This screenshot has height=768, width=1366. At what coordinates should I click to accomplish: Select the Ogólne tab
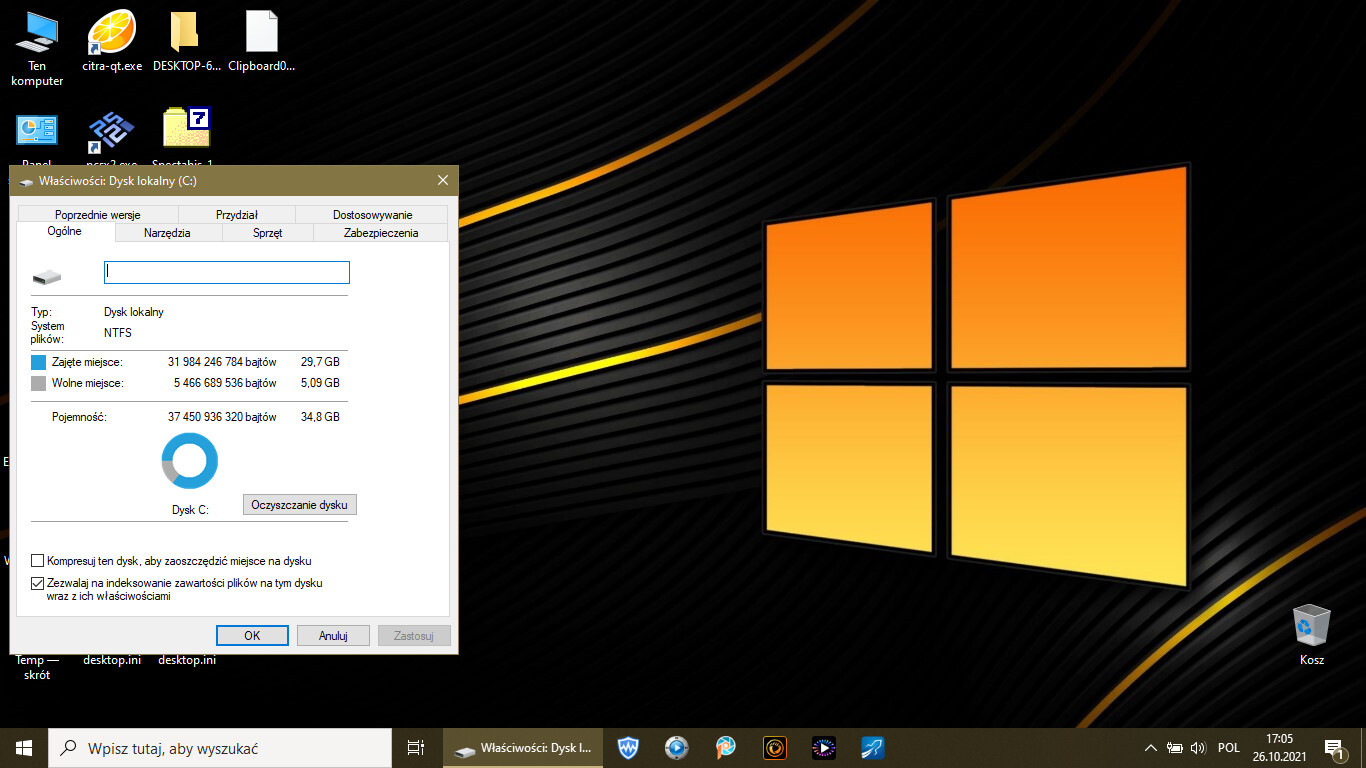(65, 231)
